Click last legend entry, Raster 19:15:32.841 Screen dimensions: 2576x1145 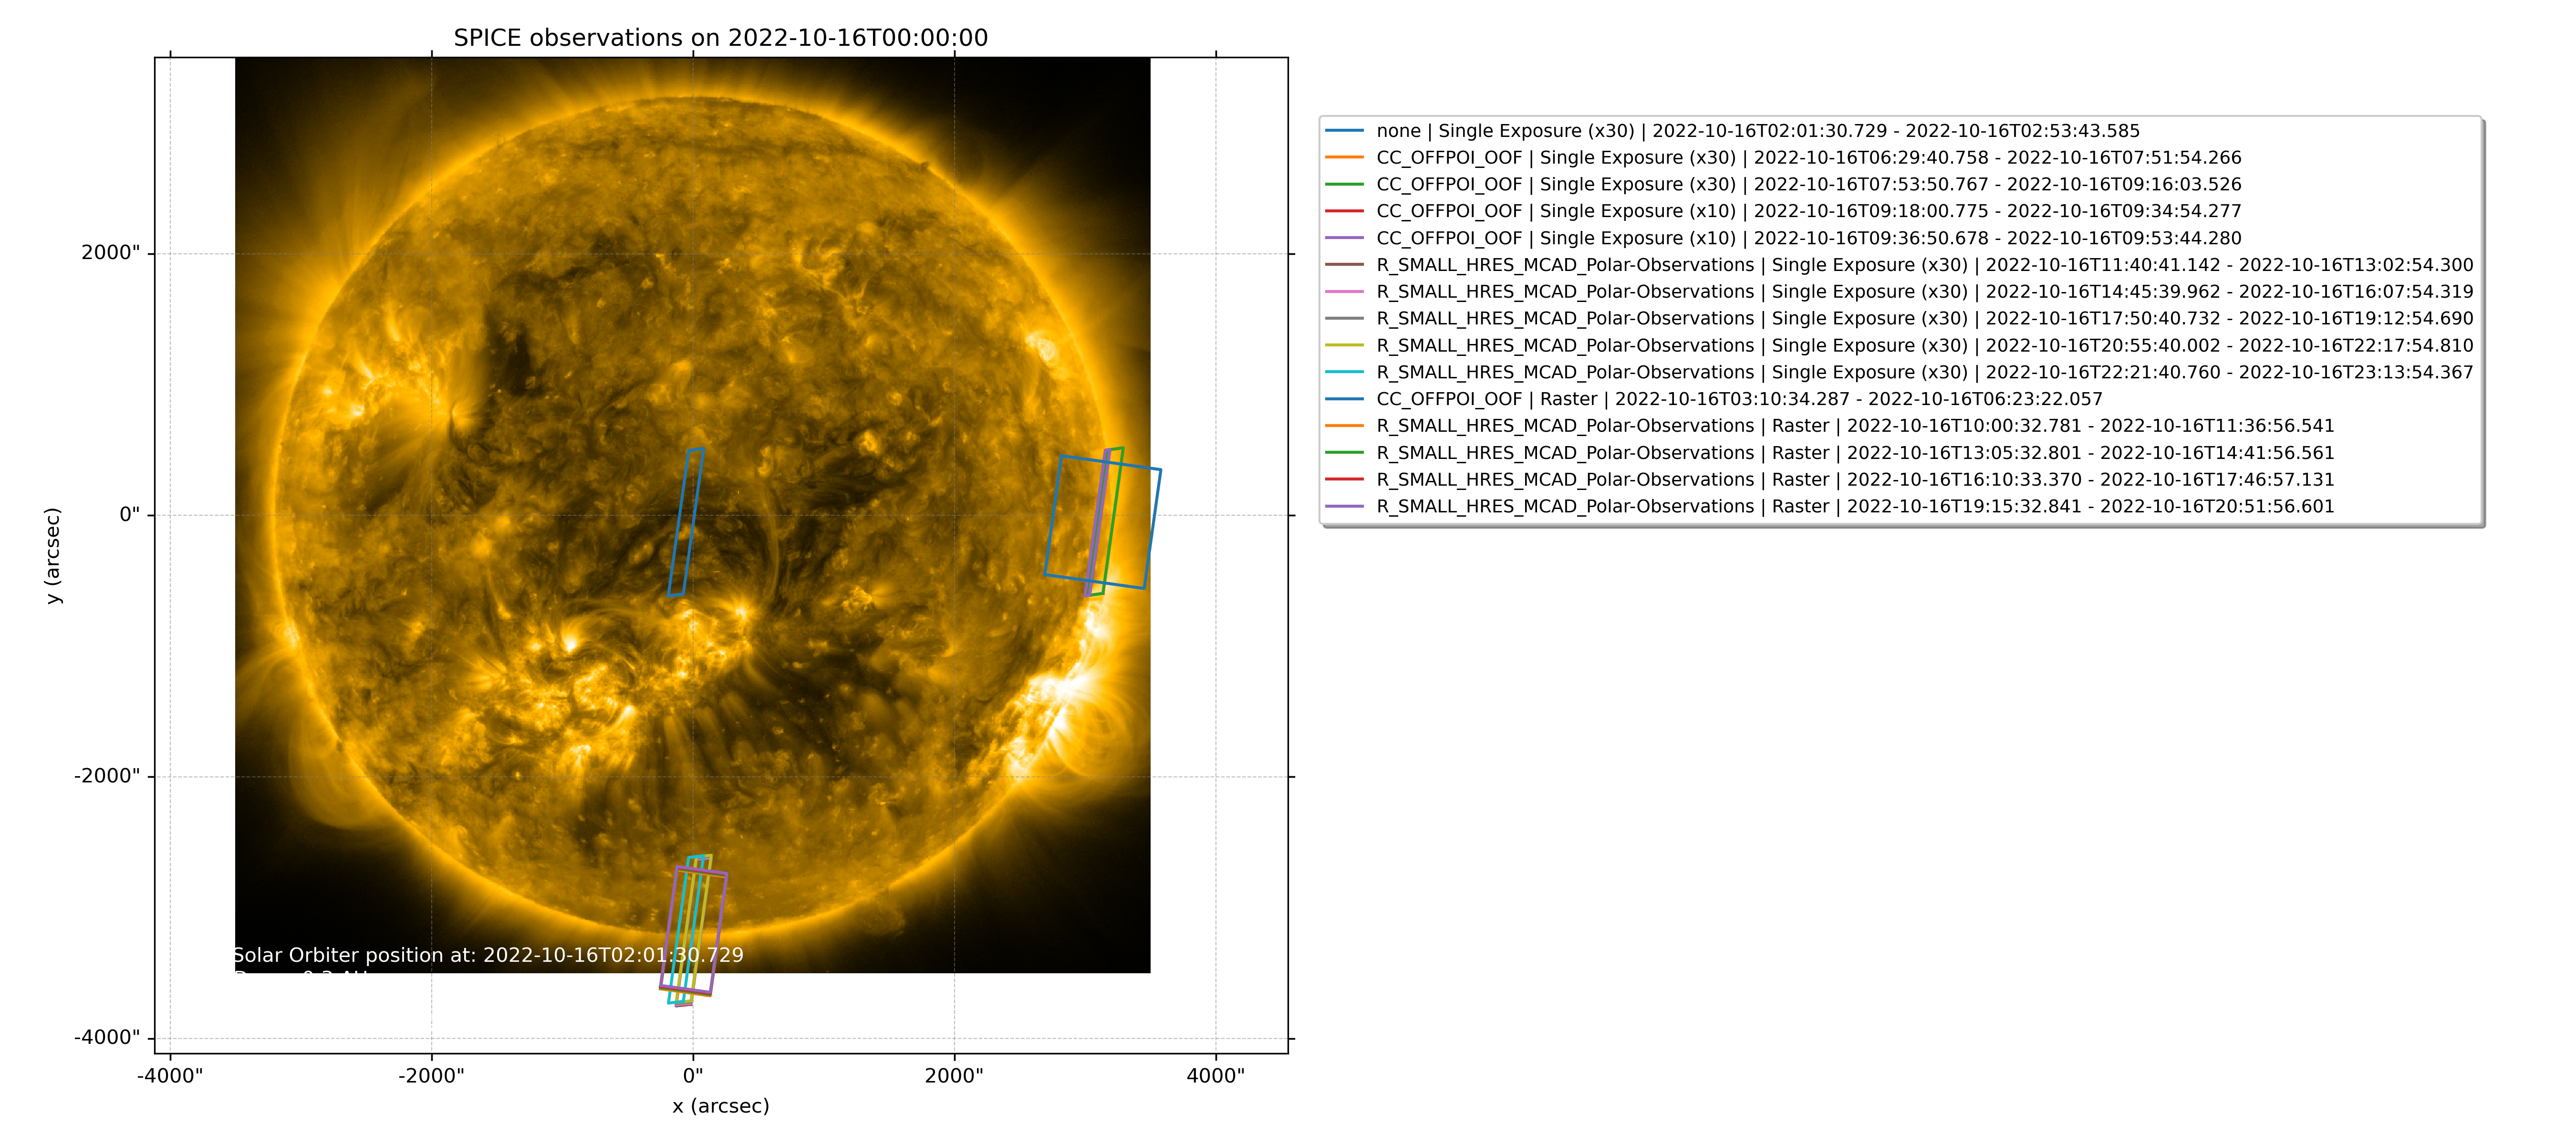click(1855, 507)
